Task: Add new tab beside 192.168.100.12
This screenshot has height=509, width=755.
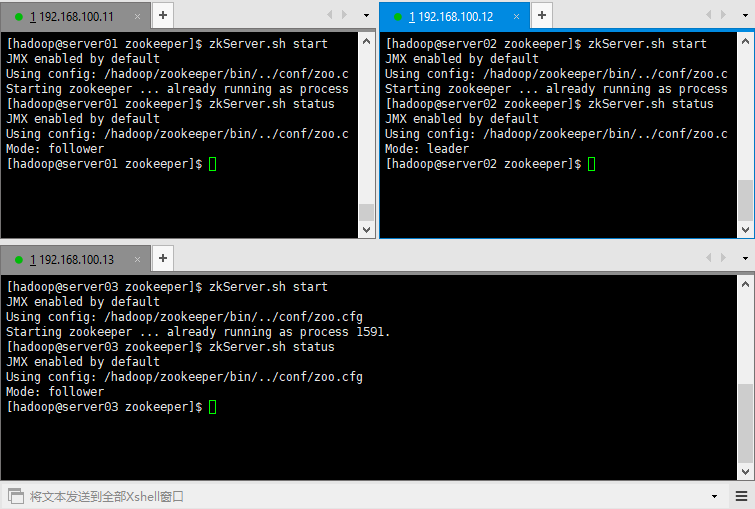Action: [x=542, y=15]
